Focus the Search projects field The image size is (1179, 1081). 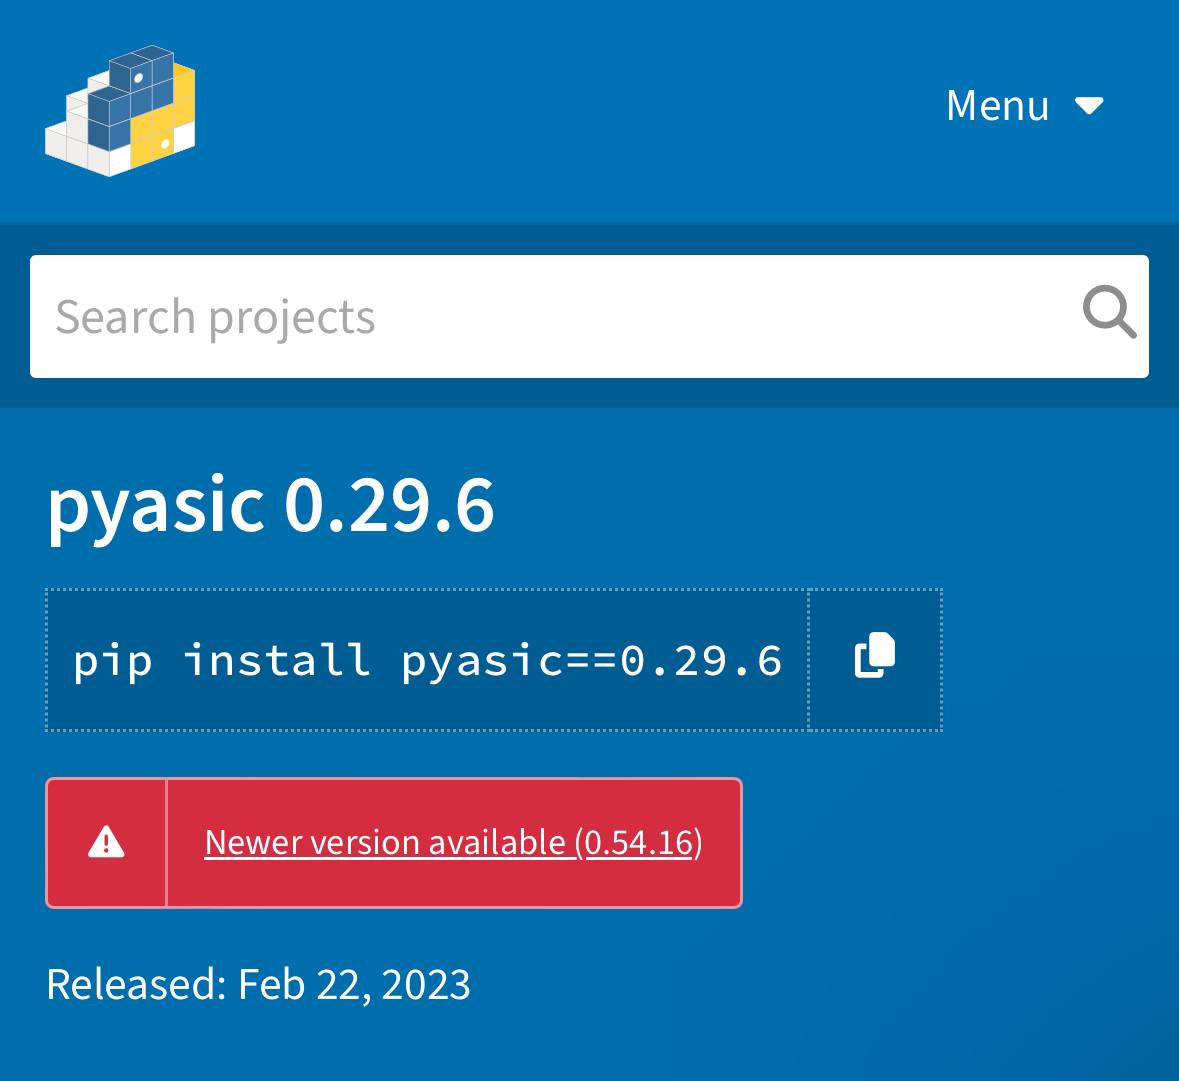click(x=550, y=317)
